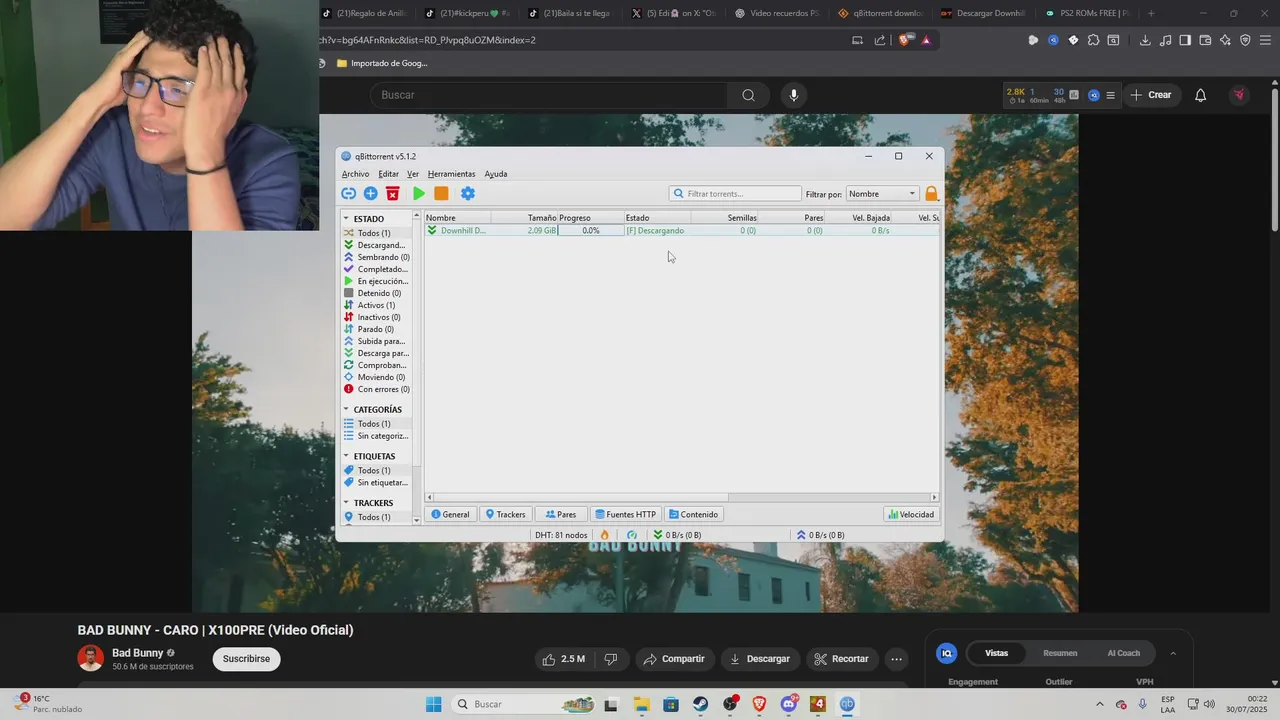Collapse the ESTADO section

(346, 219)
